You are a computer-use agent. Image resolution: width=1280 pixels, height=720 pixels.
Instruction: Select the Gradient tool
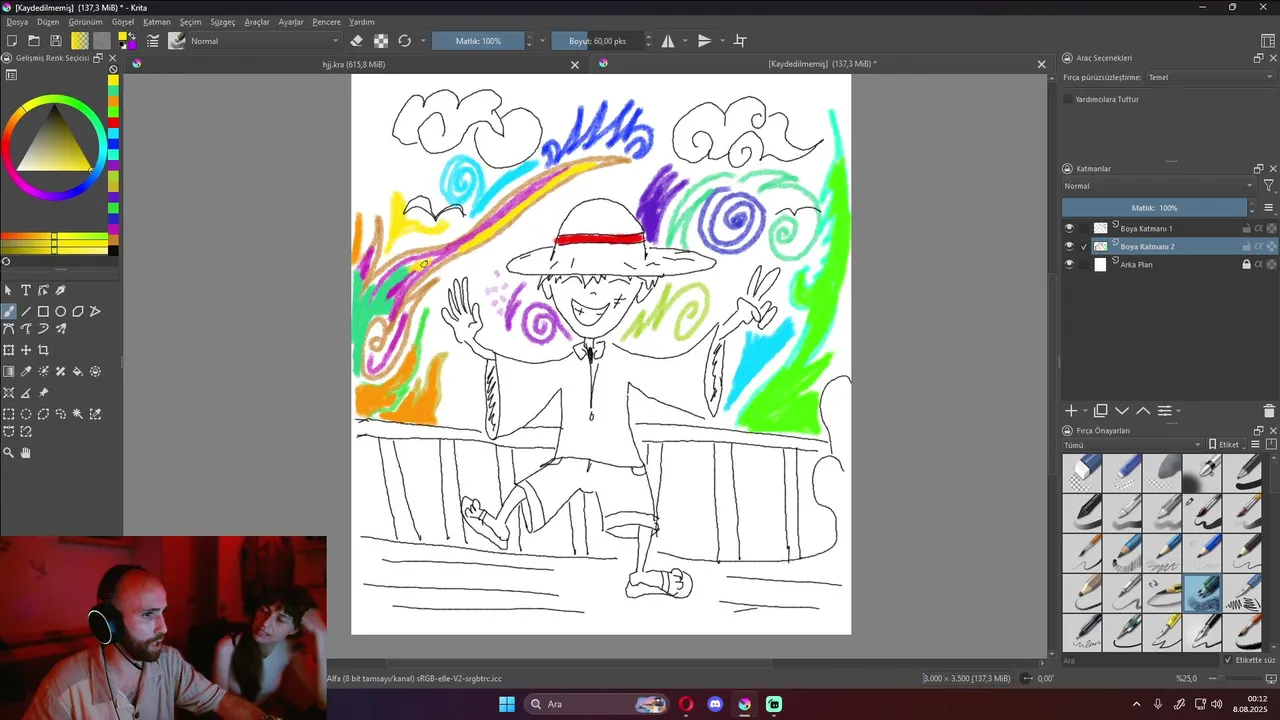(x=9, y=371)
